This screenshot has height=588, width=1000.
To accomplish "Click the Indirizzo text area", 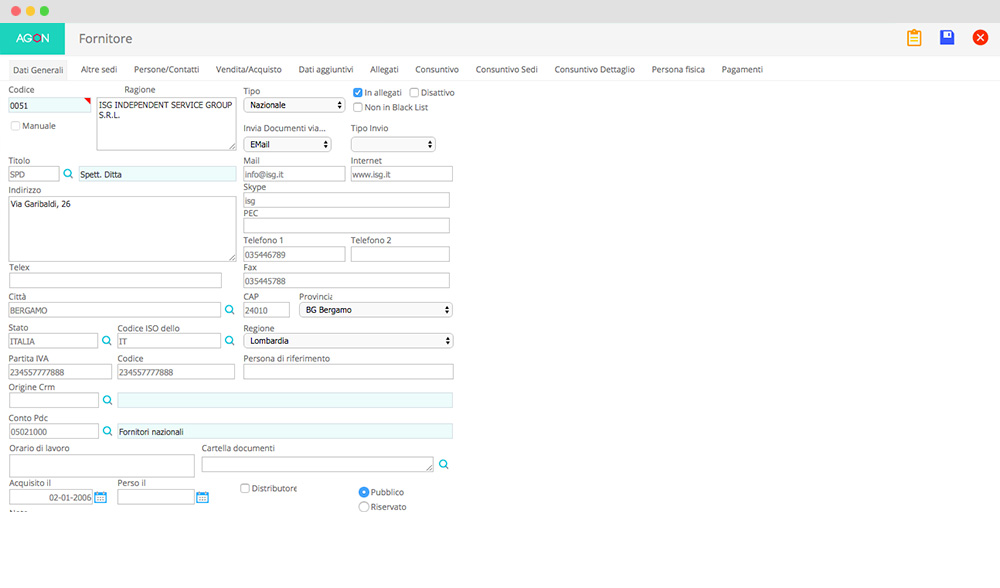I will [122, 228].
